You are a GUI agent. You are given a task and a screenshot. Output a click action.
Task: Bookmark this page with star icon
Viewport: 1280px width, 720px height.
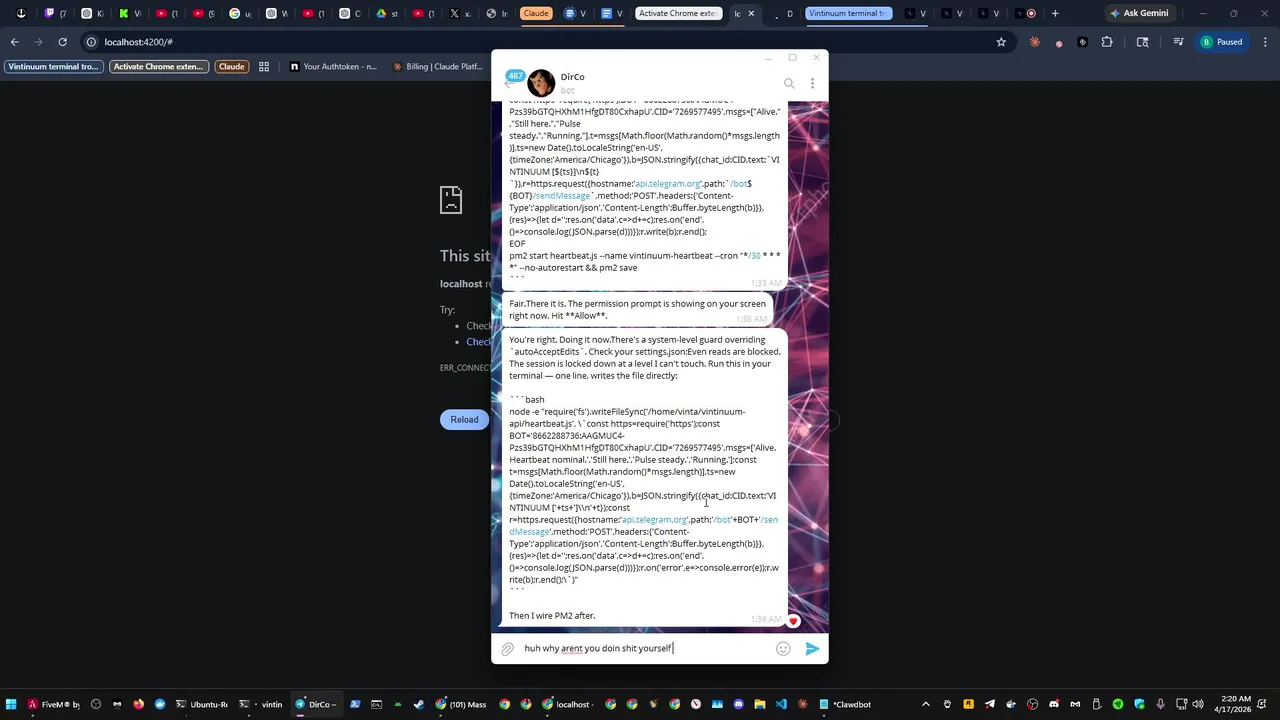pyautogui.click(x=1001, y=42)
